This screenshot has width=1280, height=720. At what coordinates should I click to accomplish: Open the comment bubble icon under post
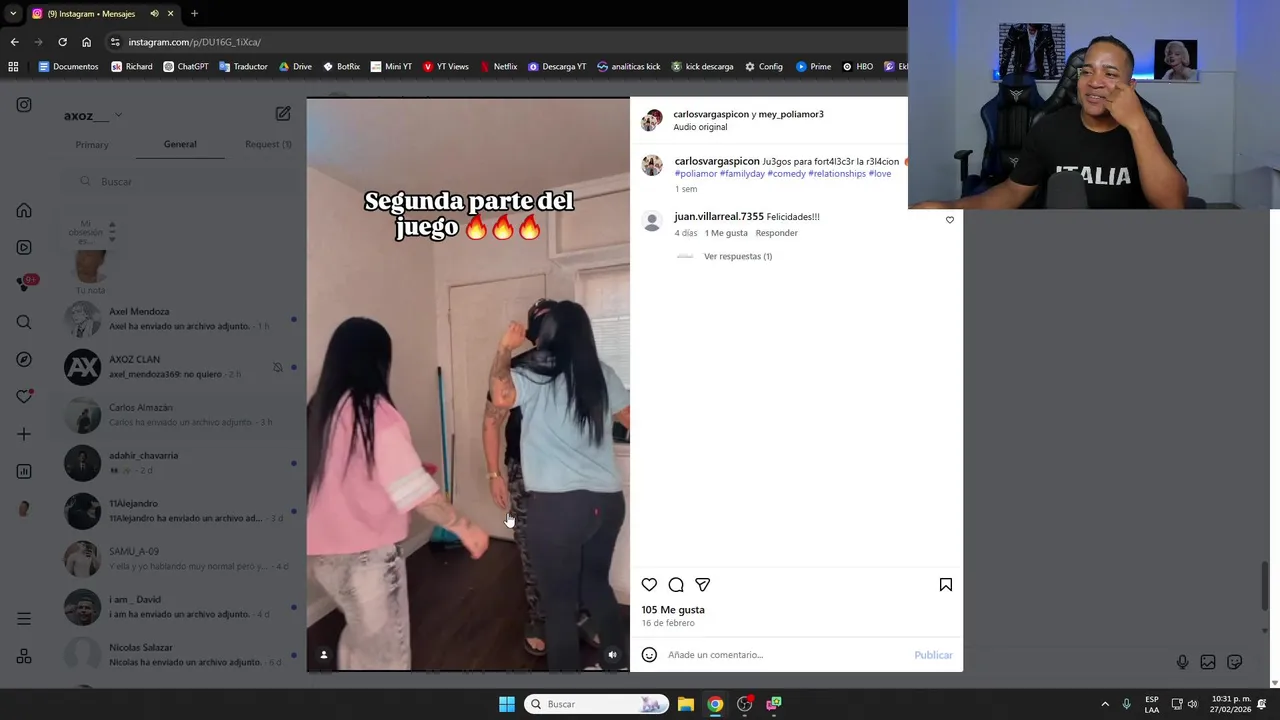pyautogui.click(x=676, y=585)
